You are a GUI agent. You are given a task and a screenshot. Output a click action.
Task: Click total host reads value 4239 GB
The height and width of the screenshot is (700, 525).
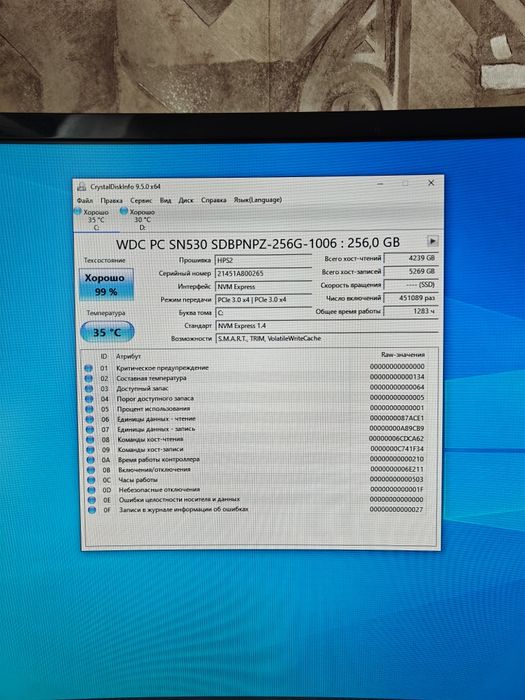pyautogui.click(x=411, y=258)
